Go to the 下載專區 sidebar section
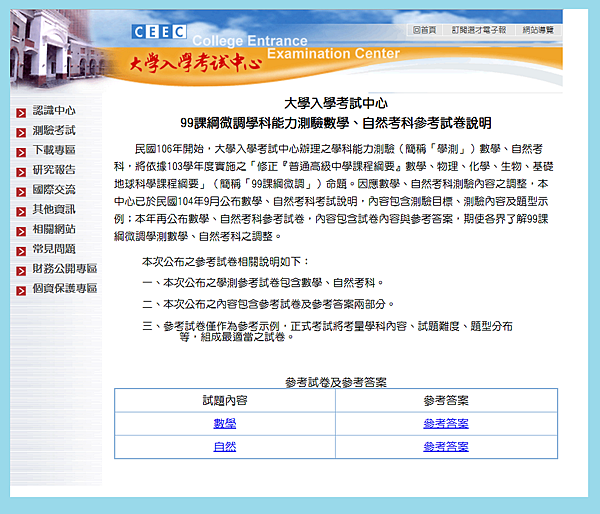The height and width of the screenshot is (514, 600). tap(54, 150)
